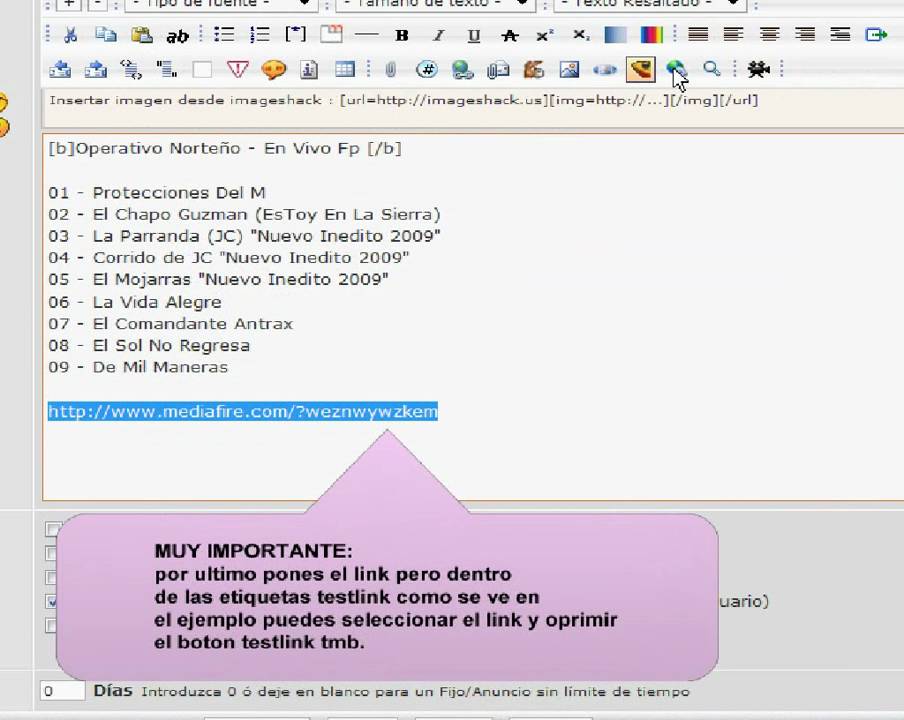The width and height of the screenshot is (904, 720).
Task: Click the Cut scissors icon
Action: (x=71, y=35)
